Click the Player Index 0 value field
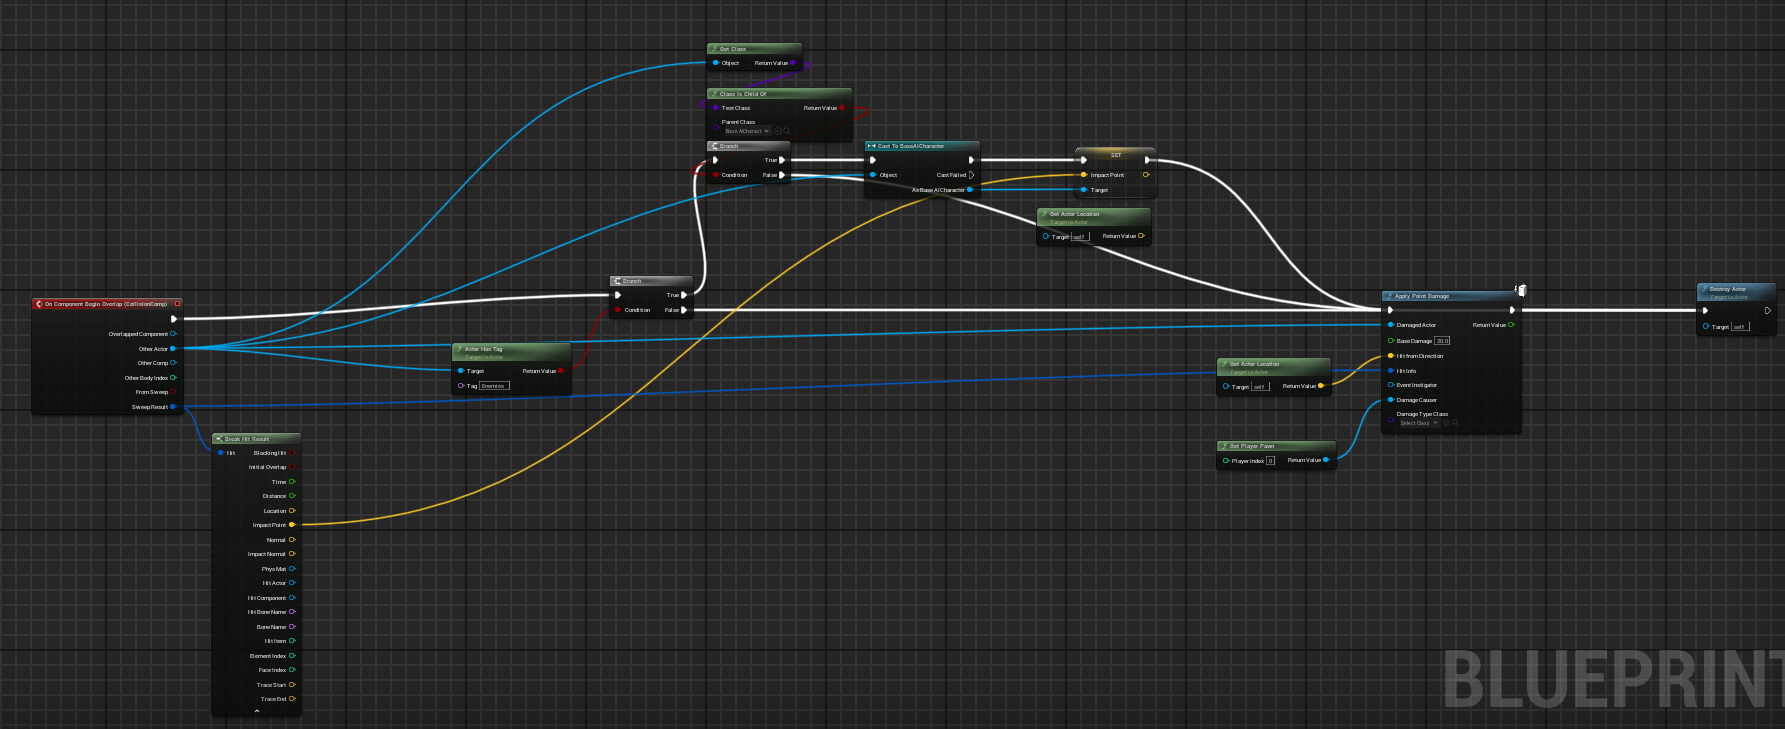This screenshot has width=1785, height=729. pyautogui.click(x=1270, y=461)
